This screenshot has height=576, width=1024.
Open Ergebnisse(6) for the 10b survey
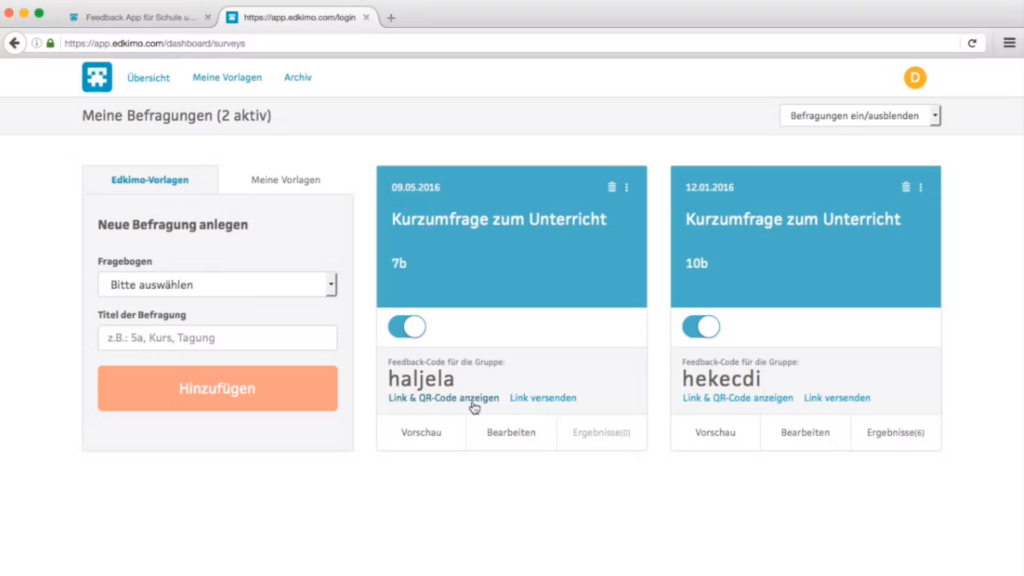pyautogui.click(x=895, y=433)
